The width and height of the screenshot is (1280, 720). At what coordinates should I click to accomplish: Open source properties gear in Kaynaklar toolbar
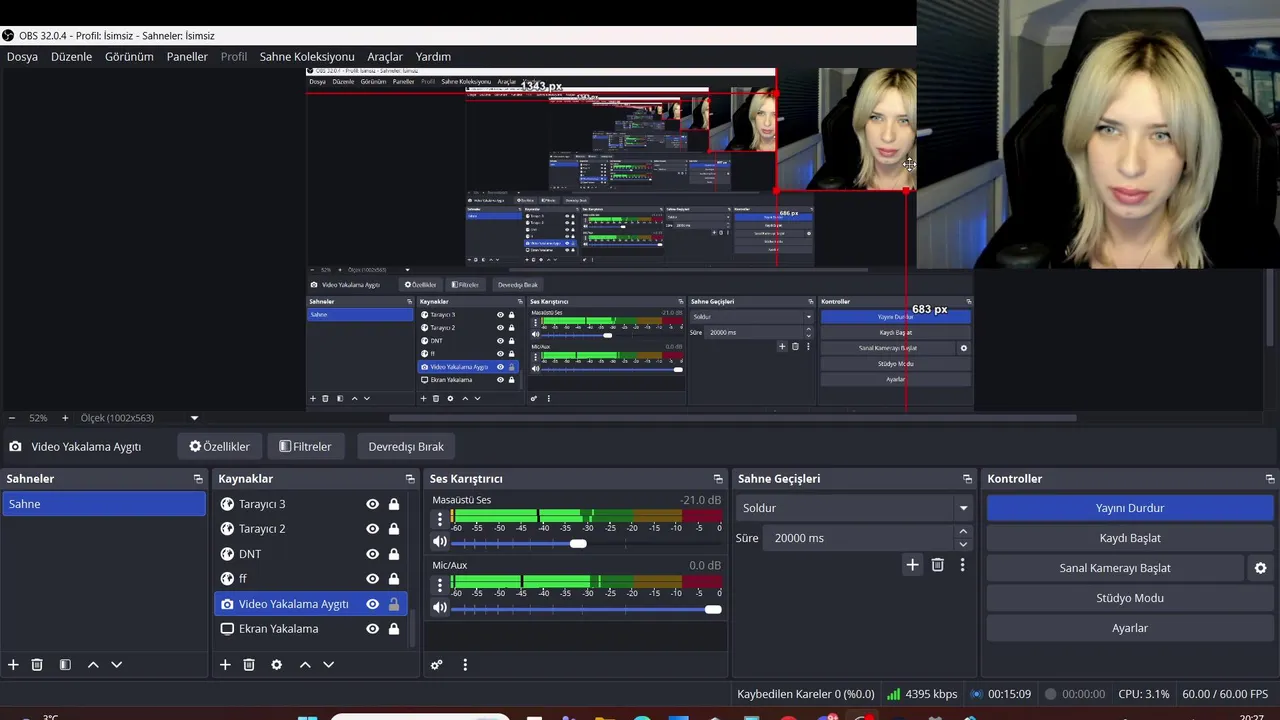coord(277,664)
